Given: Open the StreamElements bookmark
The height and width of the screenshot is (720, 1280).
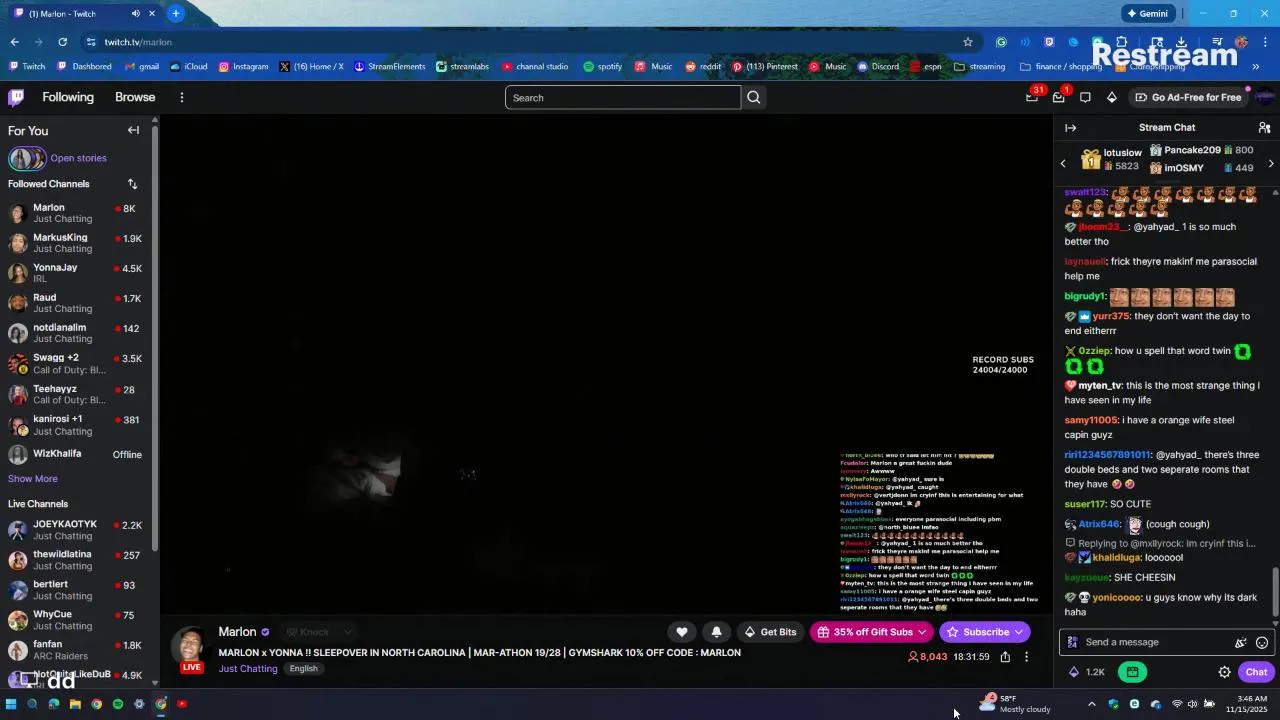Looking at the screenshot, I should [x=389, y=67].
